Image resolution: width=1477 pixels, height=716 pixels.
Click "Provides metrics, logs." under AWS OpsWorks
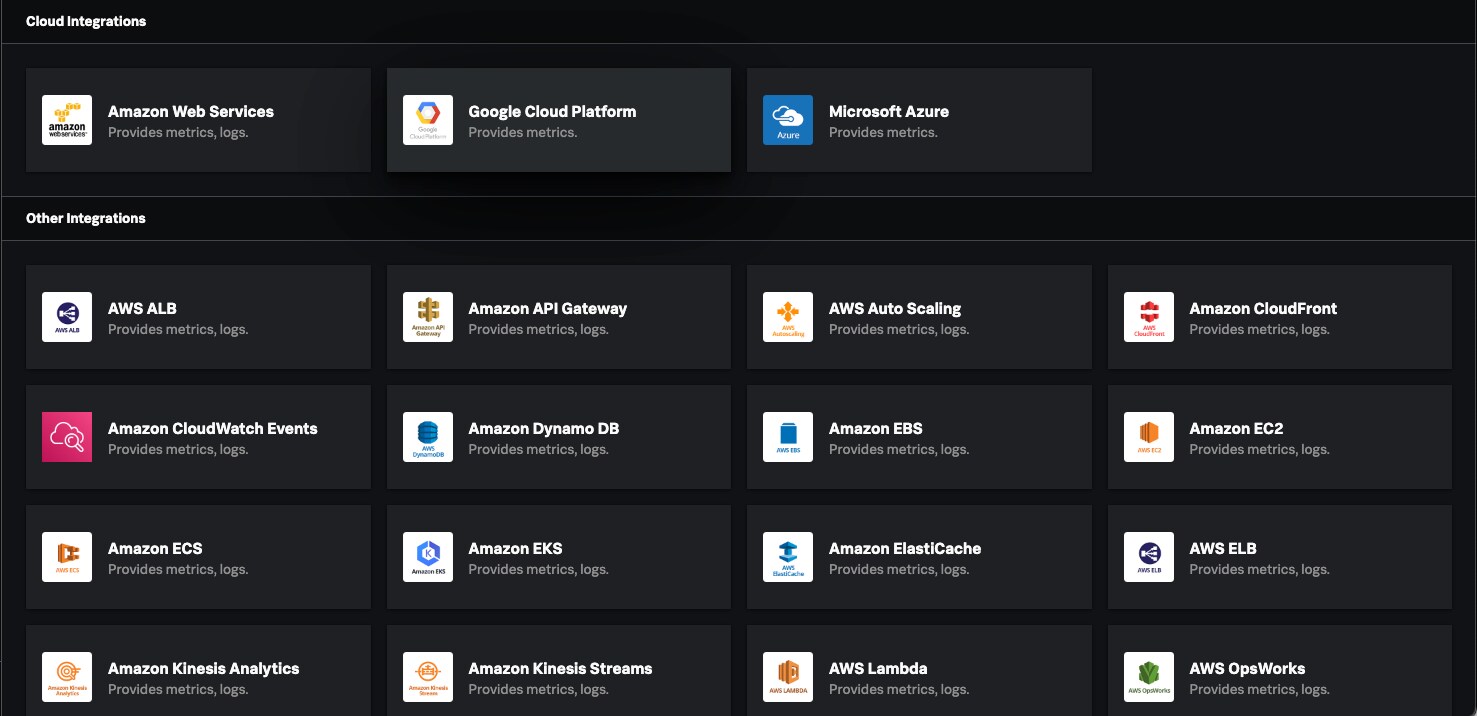[1259, 689]
